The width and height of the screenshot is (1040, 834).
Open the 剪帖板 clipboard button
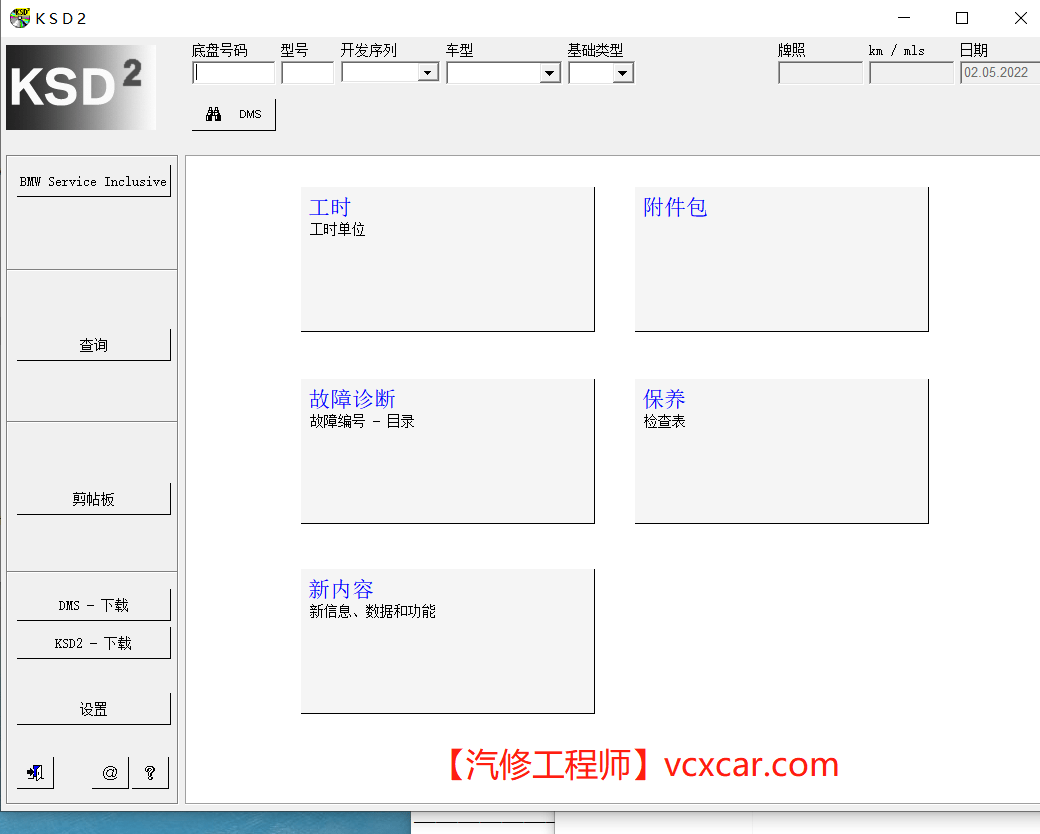click(93, 498)
